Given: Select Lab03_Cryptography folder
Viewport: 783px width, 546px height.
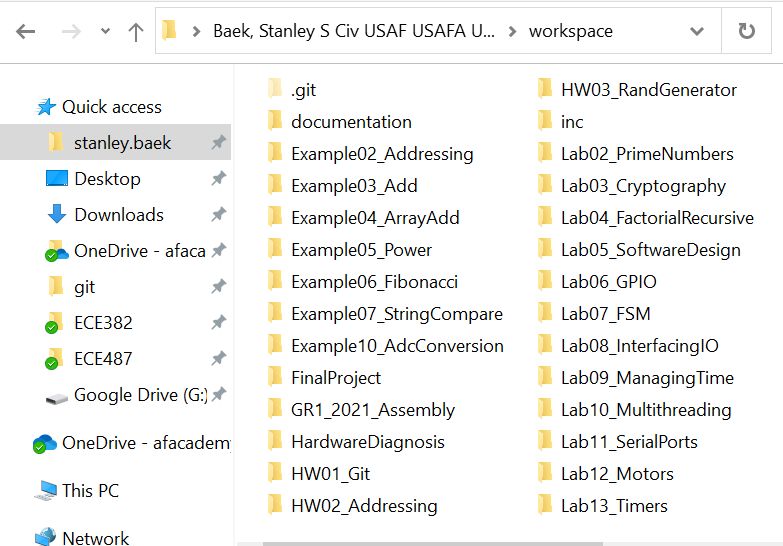Looking at the screenshot, I should point(632,186).
